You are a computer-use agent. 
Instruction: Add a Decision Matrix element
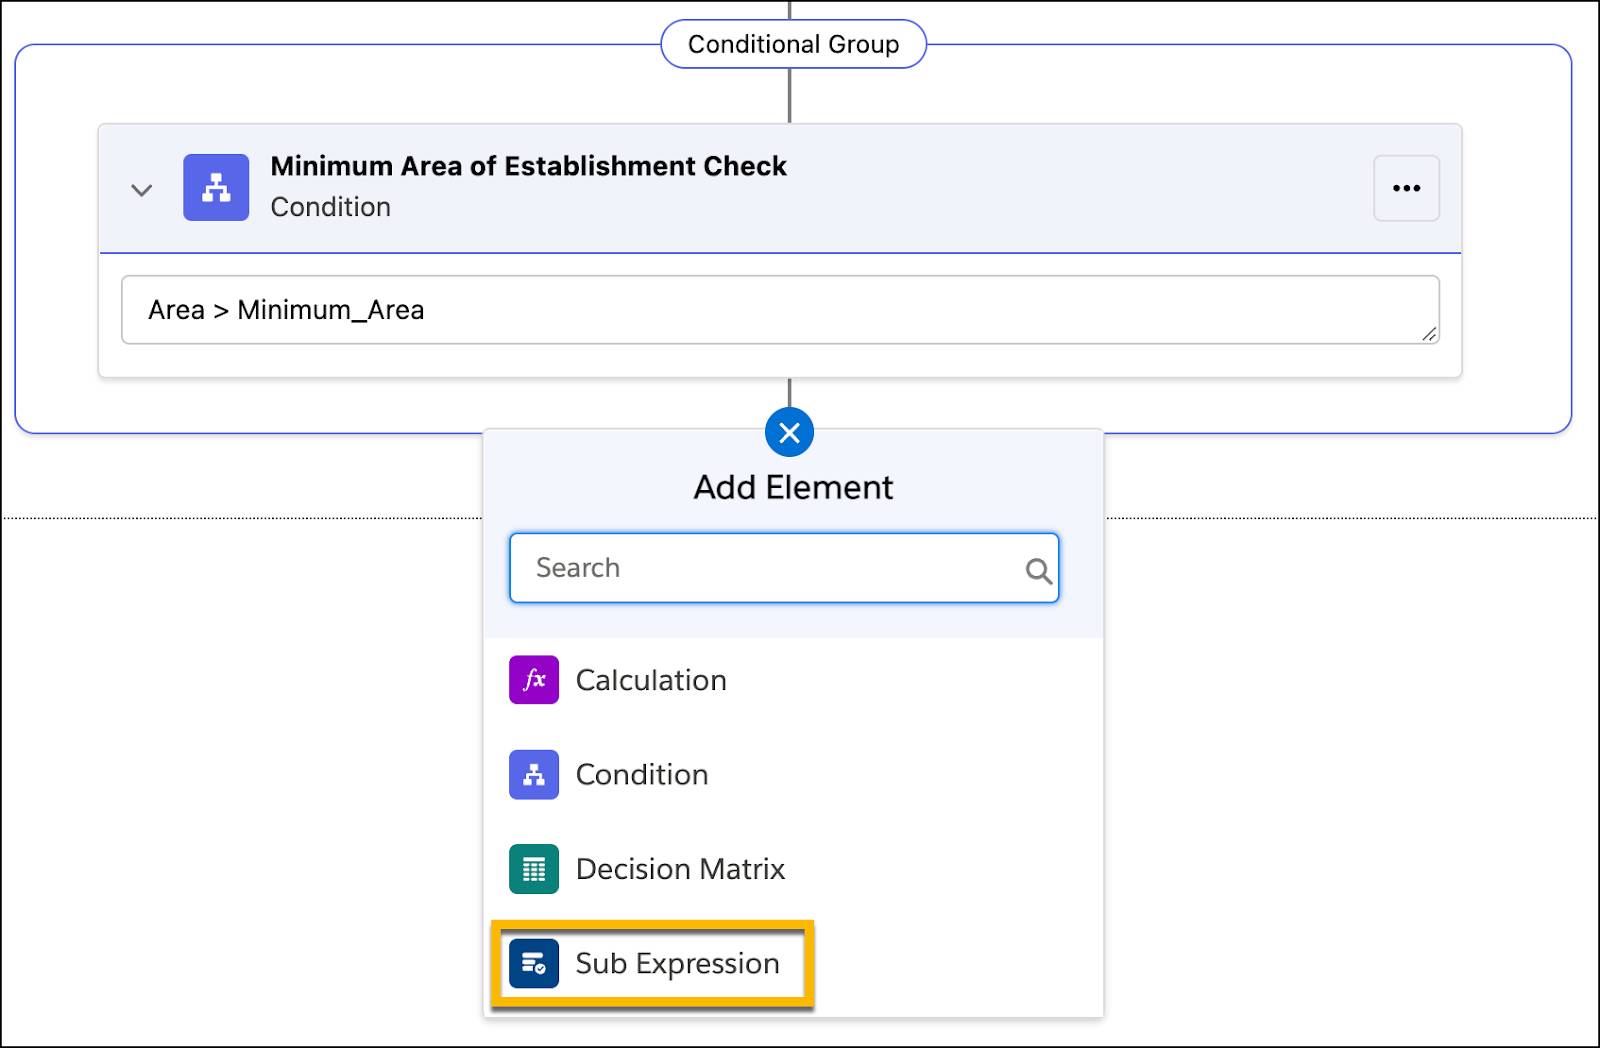tap(679, 869)
